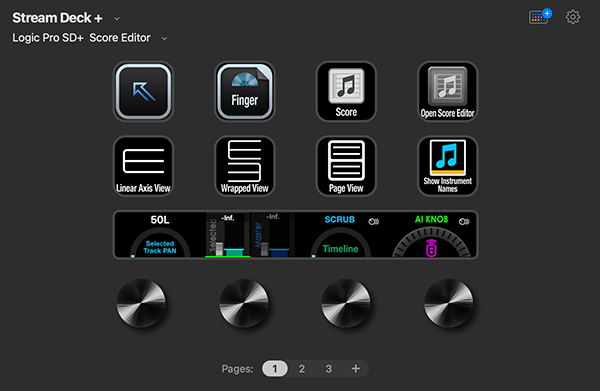Go to page 2

pyautogui.click(x=302, y=369)
